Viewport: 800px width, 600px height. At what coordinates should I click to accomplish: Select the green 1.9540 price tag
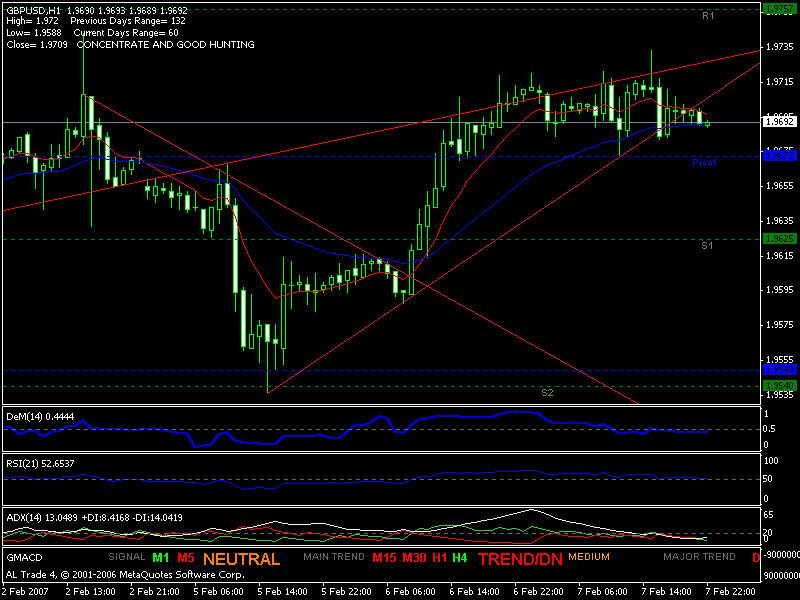point(780,385)
